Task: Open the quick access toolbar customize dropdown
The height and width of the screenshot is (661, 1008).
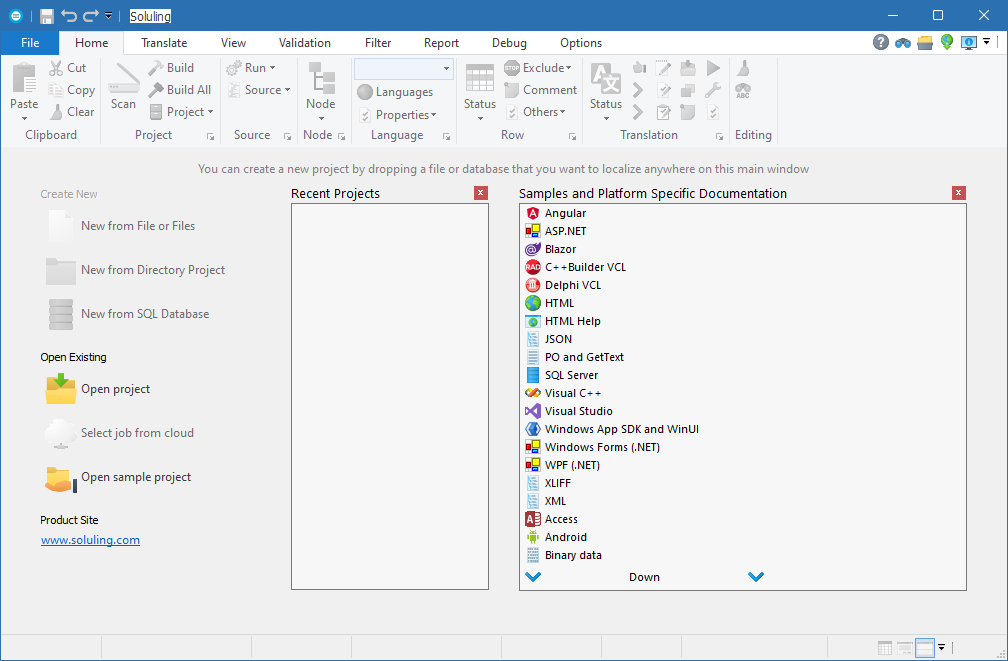Action: pyautogui.click(x=108, y=16)
